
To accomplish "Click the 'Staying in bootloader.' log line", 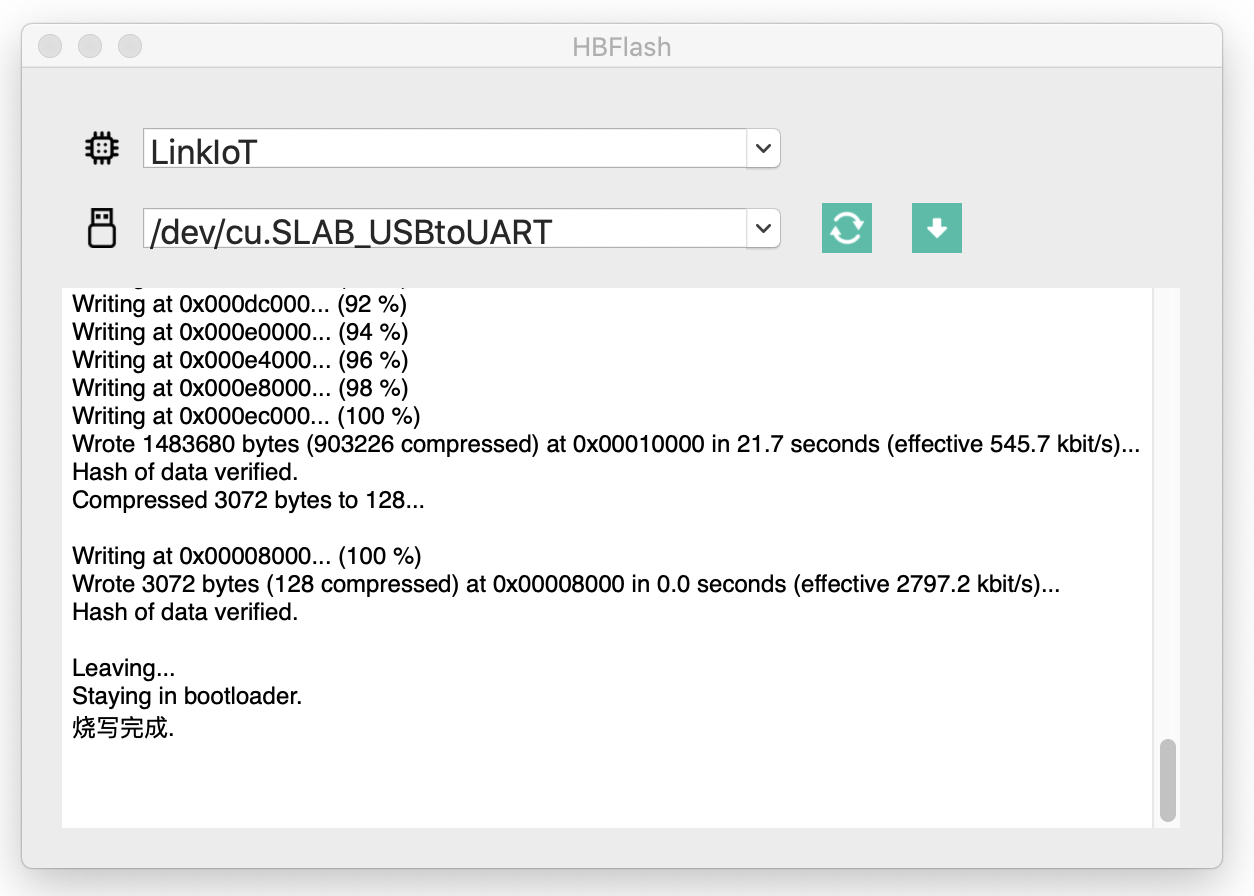I will tap(187, 696).
